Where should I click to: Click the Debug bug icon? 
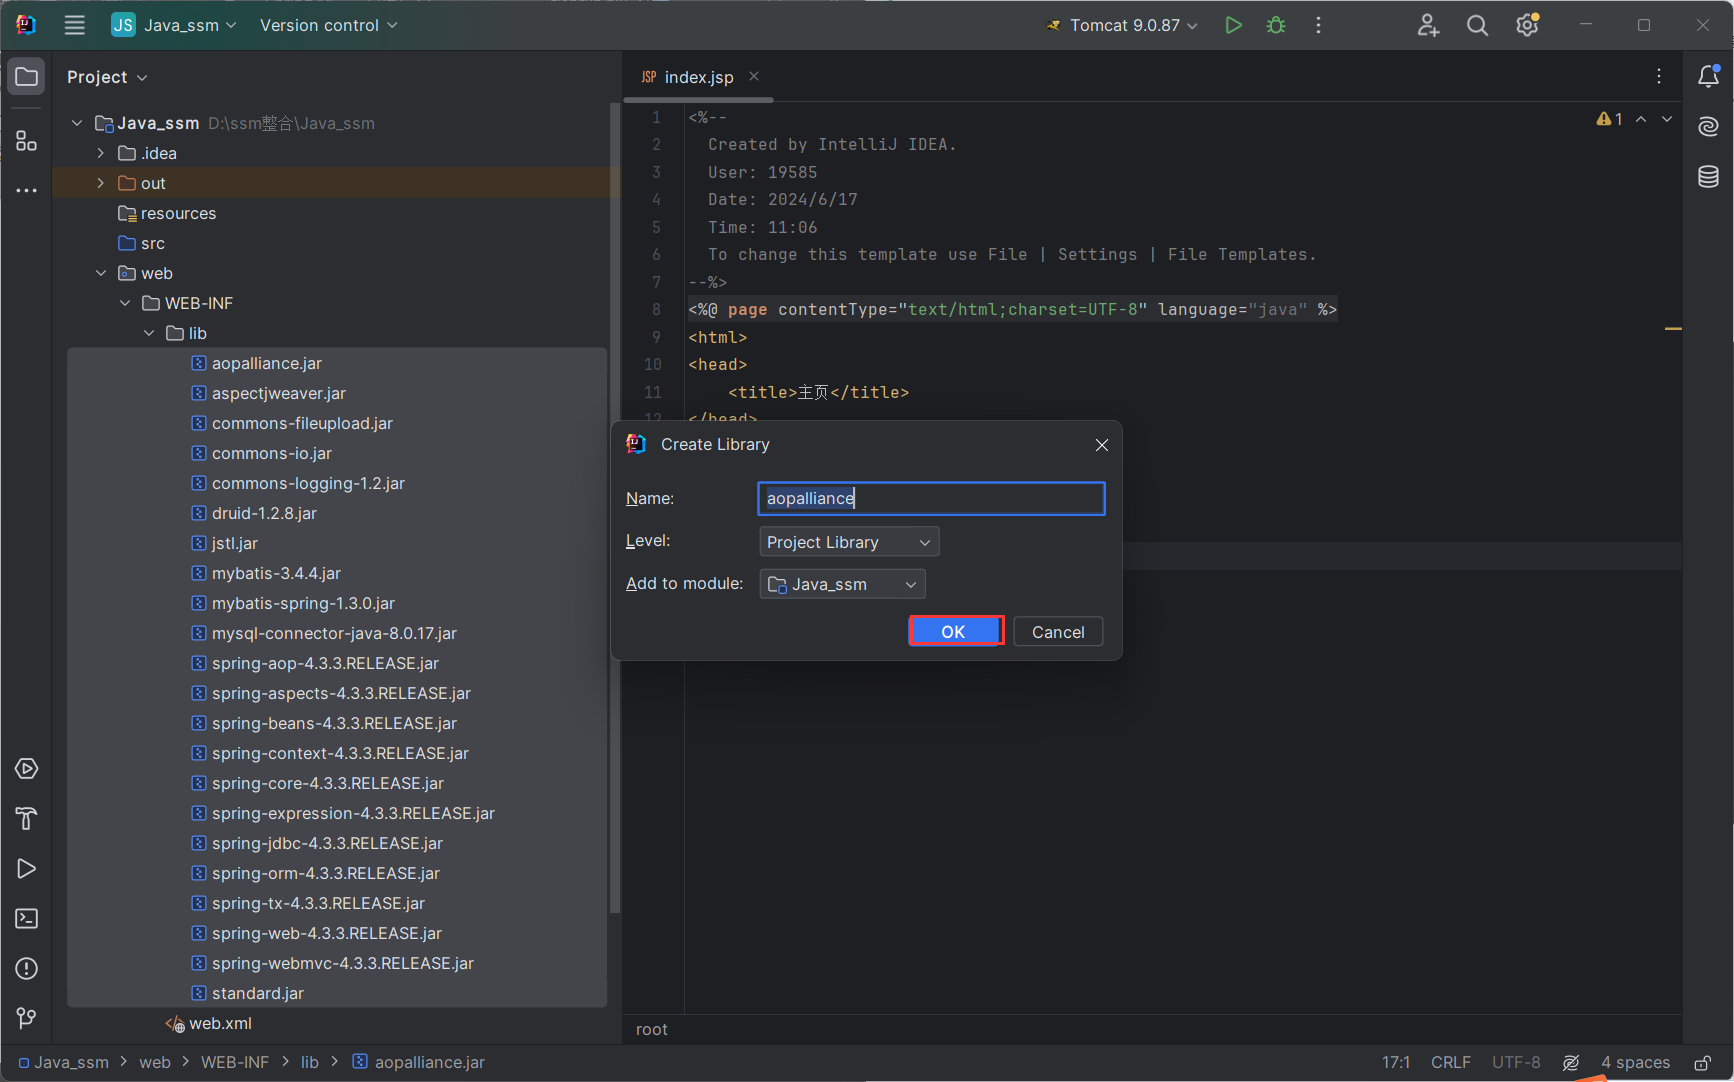[x=1276, y=25]
